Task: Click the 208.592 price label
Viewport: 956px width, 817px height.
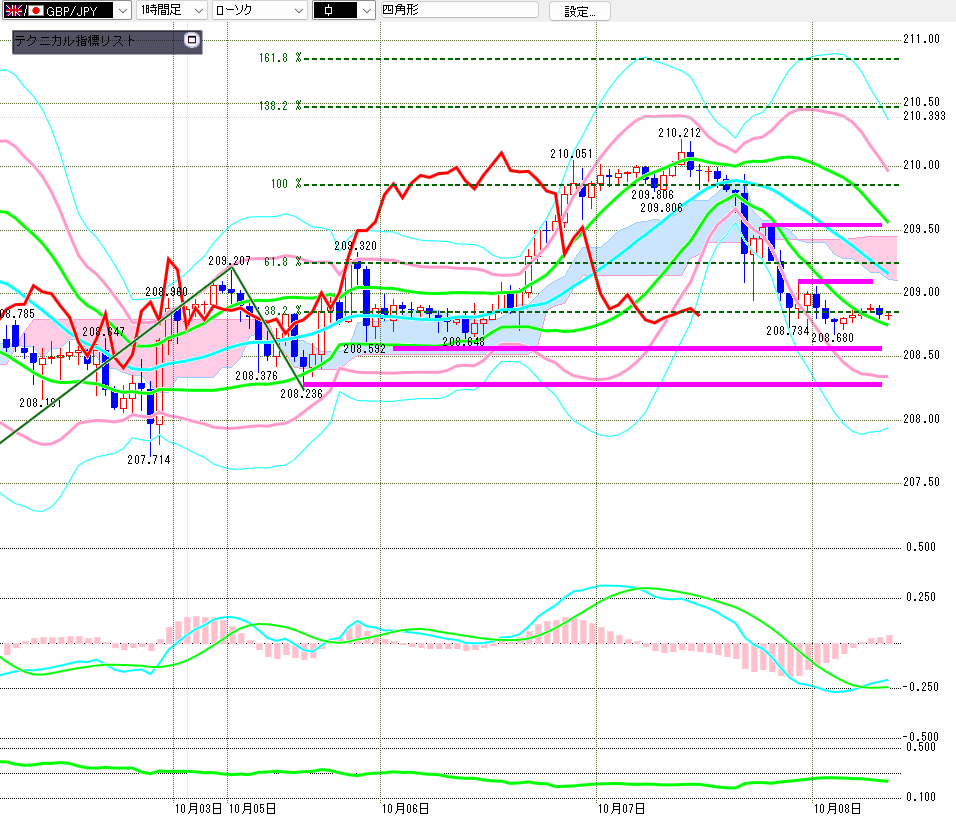Action: [365, 349]
